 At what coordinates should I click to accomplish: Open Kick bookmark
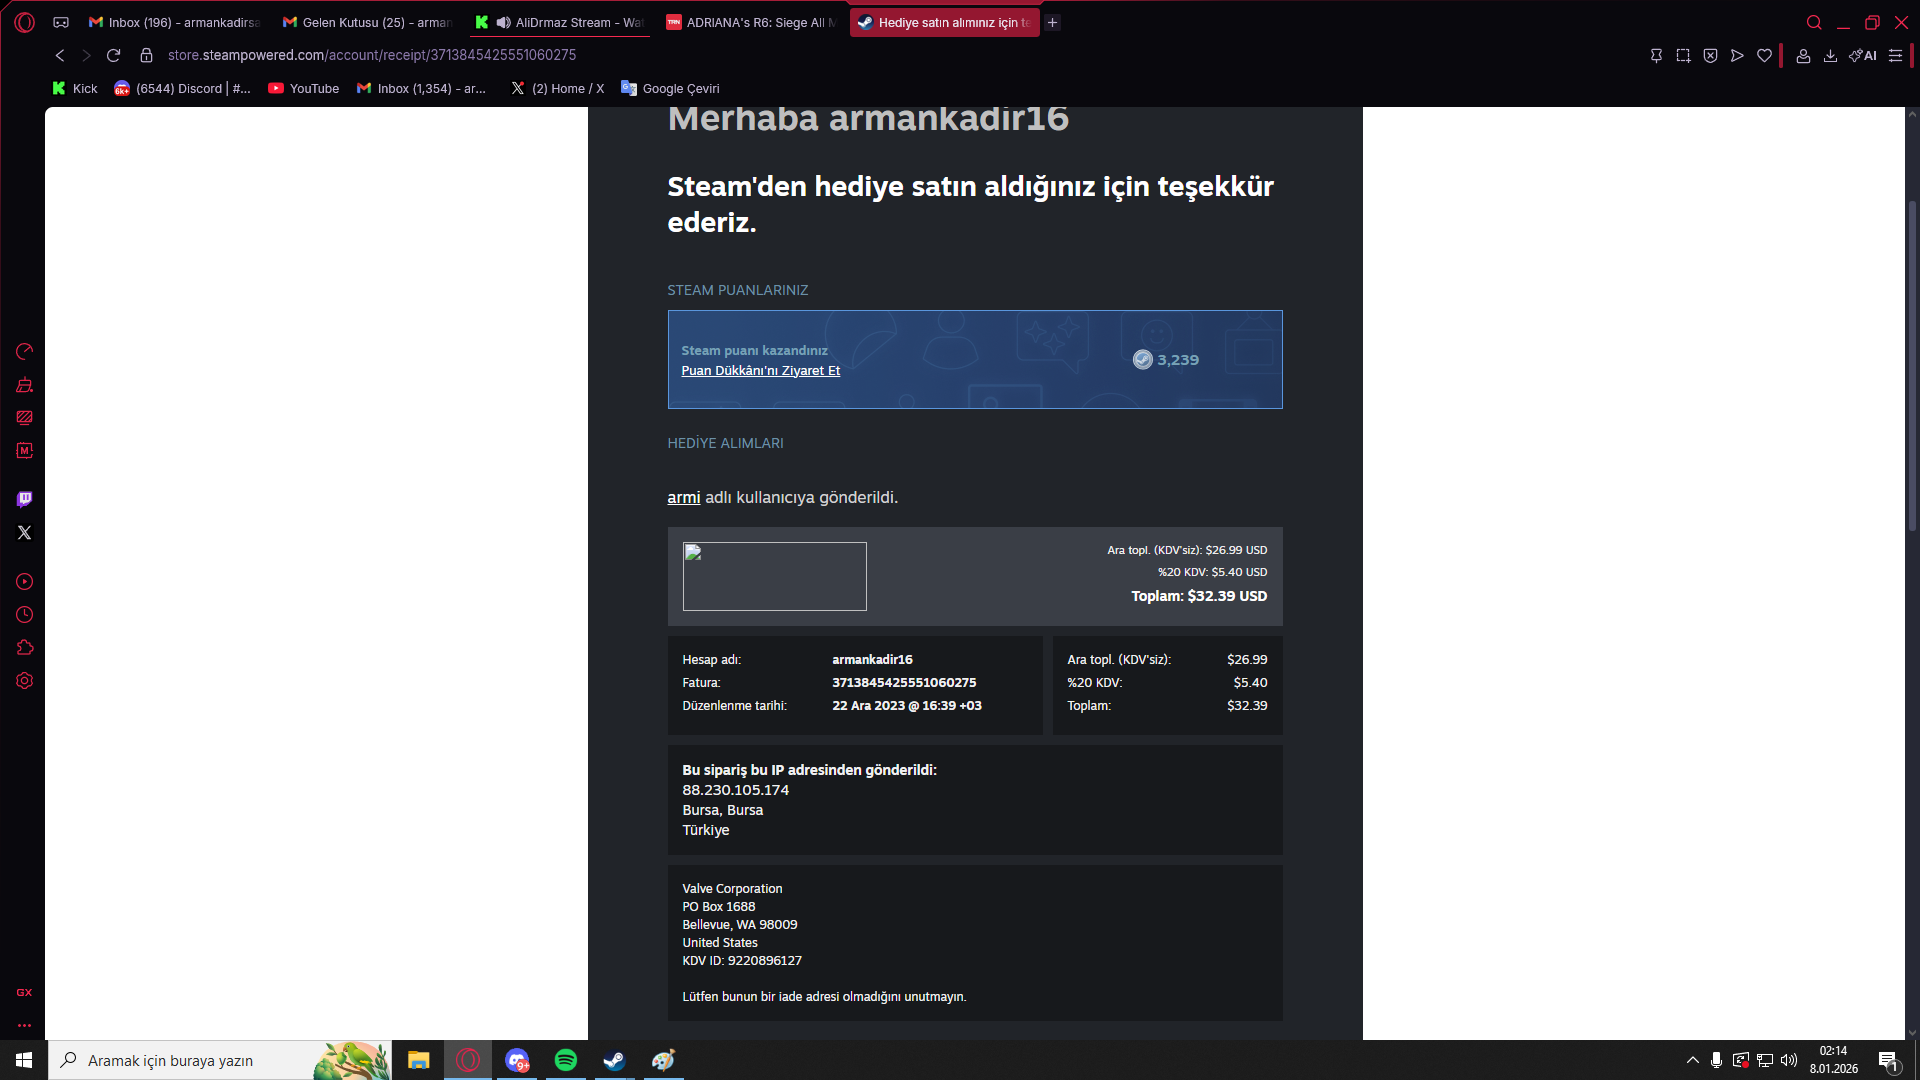coord(75,89)
